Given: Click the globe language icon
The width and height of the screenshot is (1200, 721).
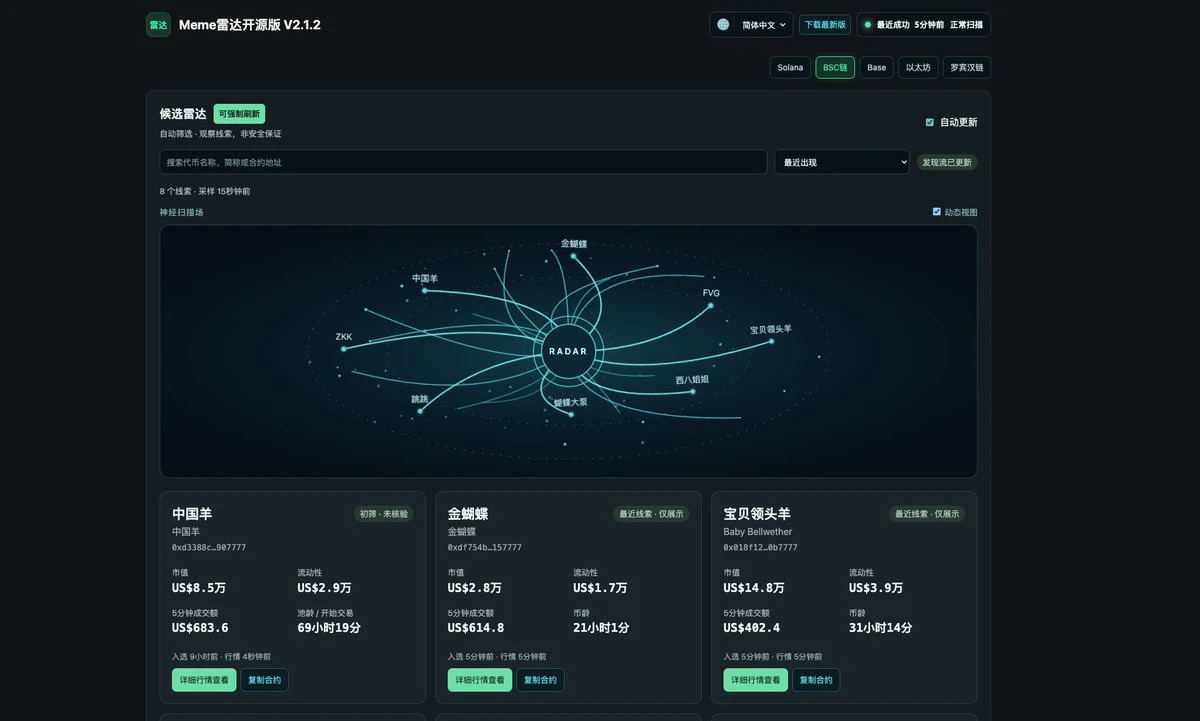Looking at the screenshot, I should coord(723,25).
